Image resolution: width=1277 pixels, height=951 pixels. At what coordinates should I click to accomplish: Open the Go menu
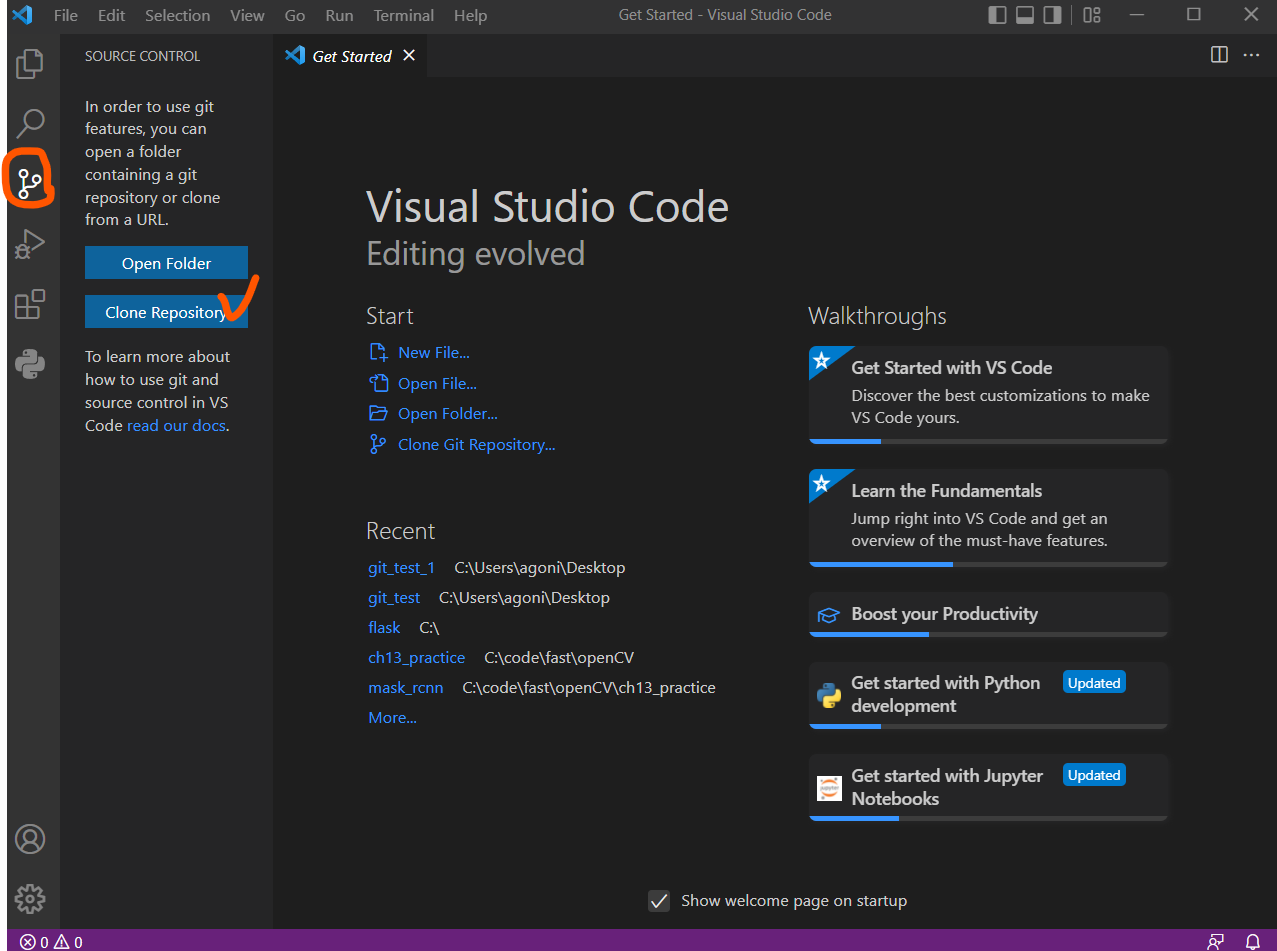click(x=295, y=15)
